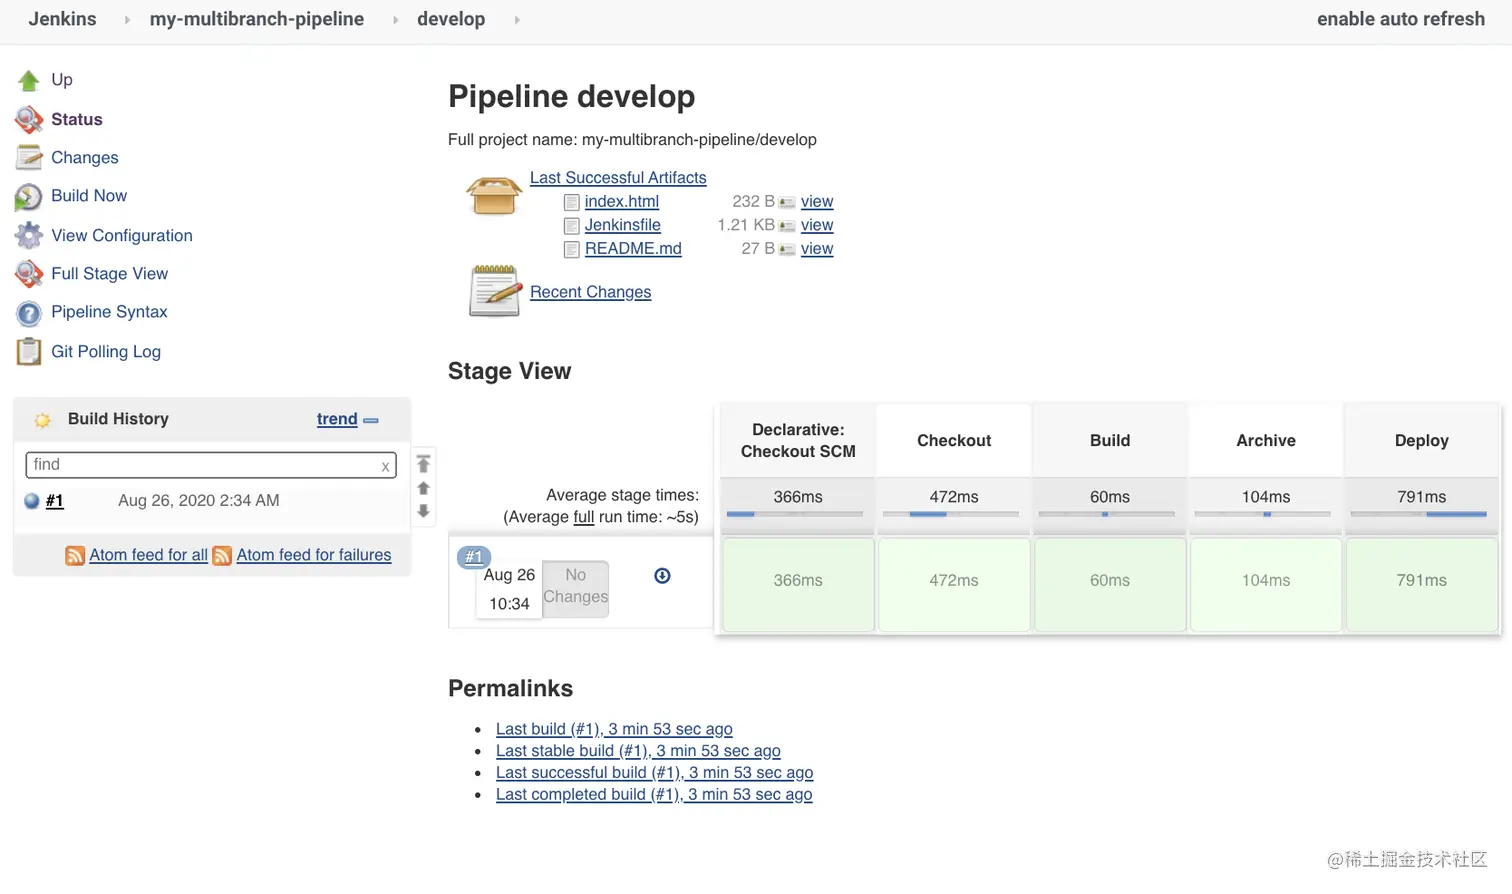
Task: Click the Build stage 60ms green cell
Action: point(1110,585)
